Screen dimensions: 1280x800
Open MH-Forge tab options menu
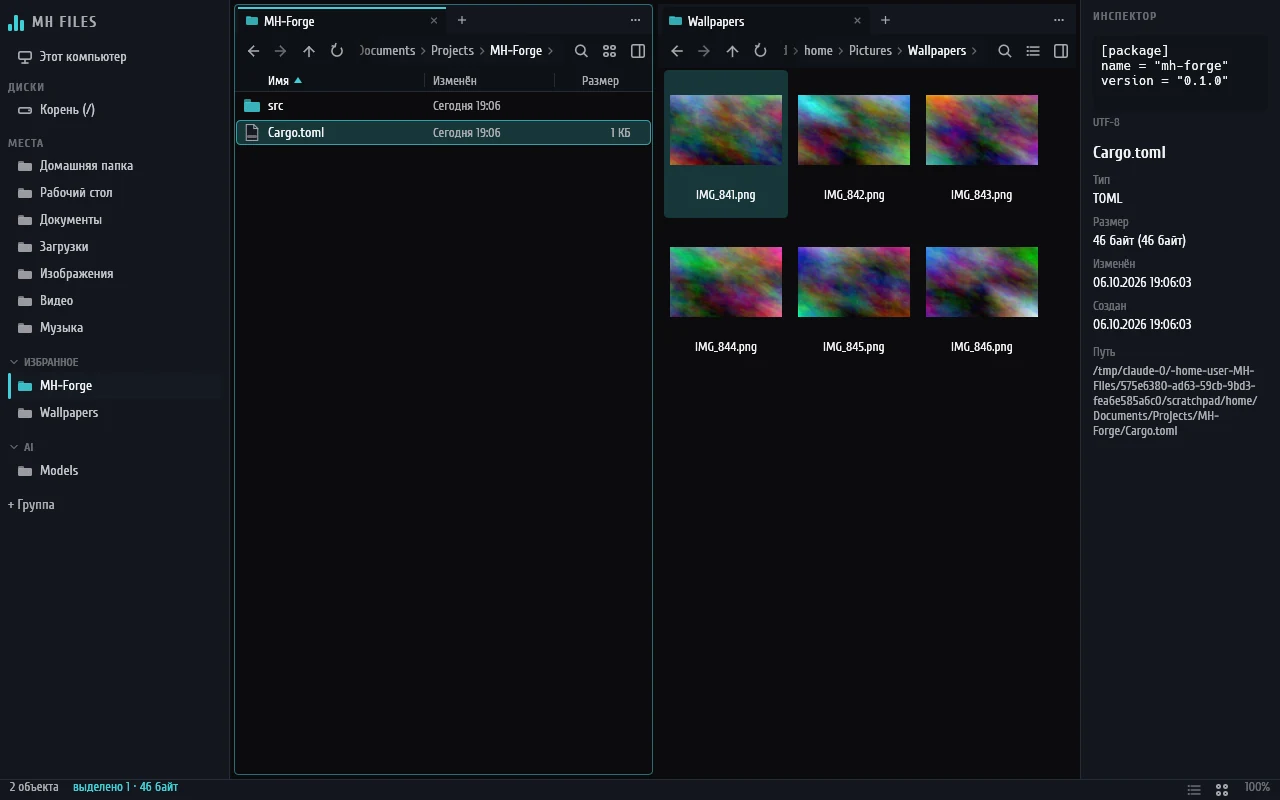click(635, 20)
